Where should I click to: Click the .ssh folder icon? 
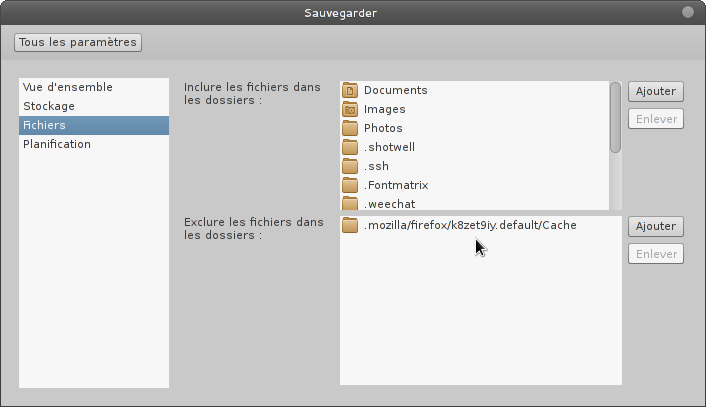point(350,167)
